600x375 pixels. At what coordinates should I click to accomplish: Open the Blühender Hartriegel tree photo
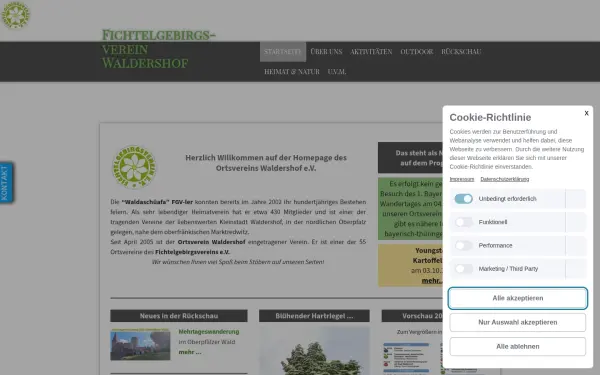(x=314, y=351)
